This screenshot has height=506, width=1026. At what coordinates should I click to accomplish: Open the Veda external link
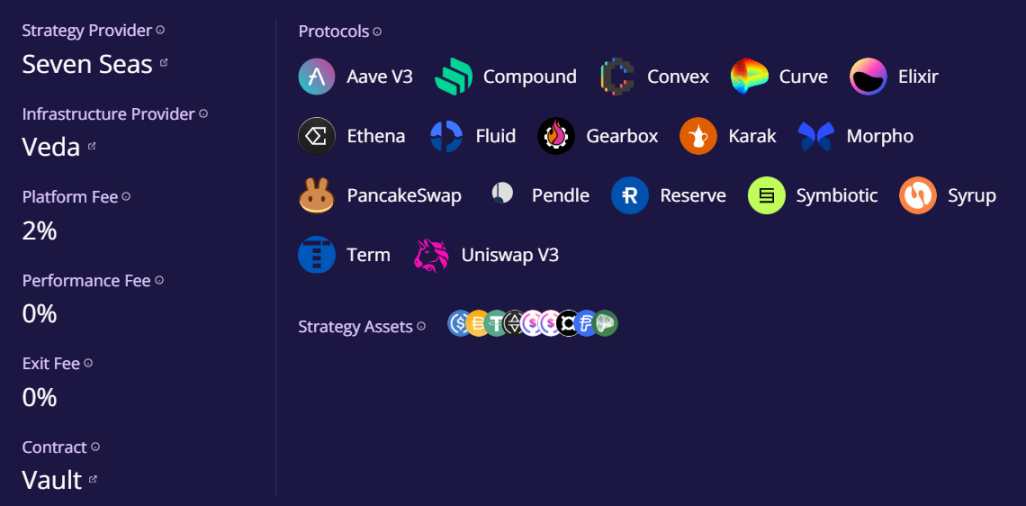coord(92,146)
